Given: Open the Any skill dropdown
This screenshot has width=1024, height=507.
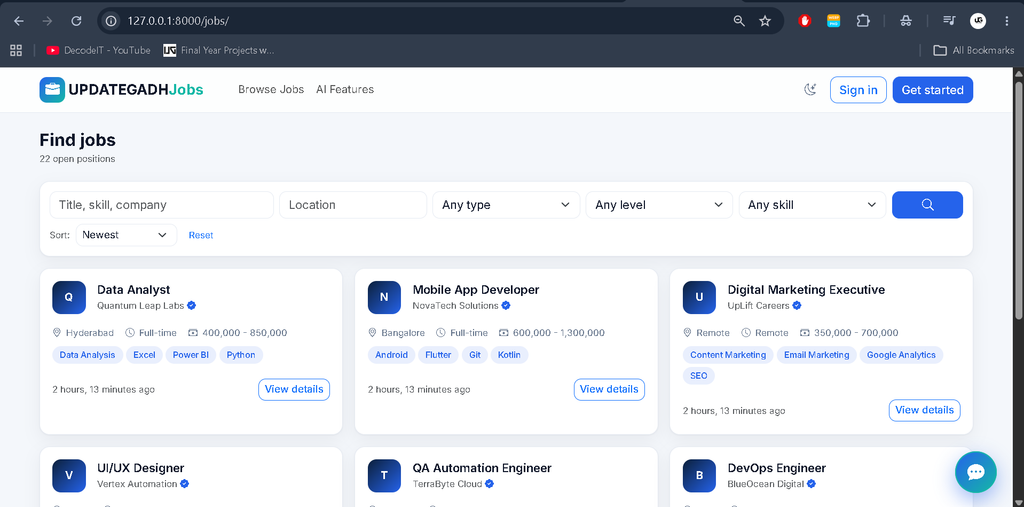Looking at the screenshot, I should 812,204.
